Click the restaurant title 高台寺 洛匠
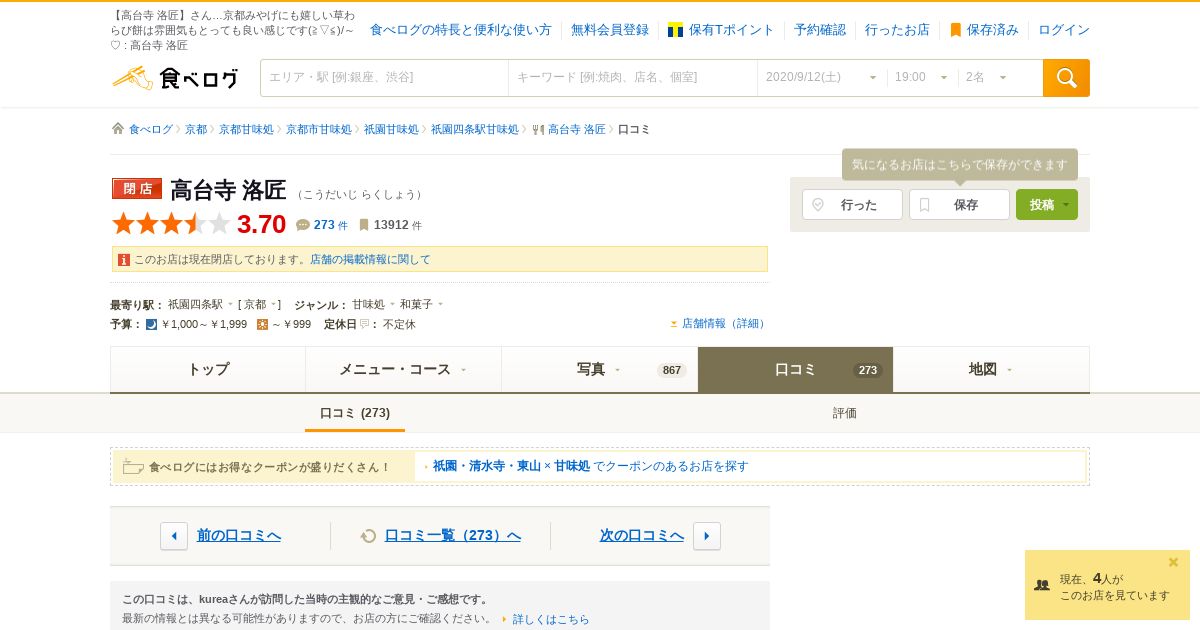The image size is (1200, 630). click(228, 190)
